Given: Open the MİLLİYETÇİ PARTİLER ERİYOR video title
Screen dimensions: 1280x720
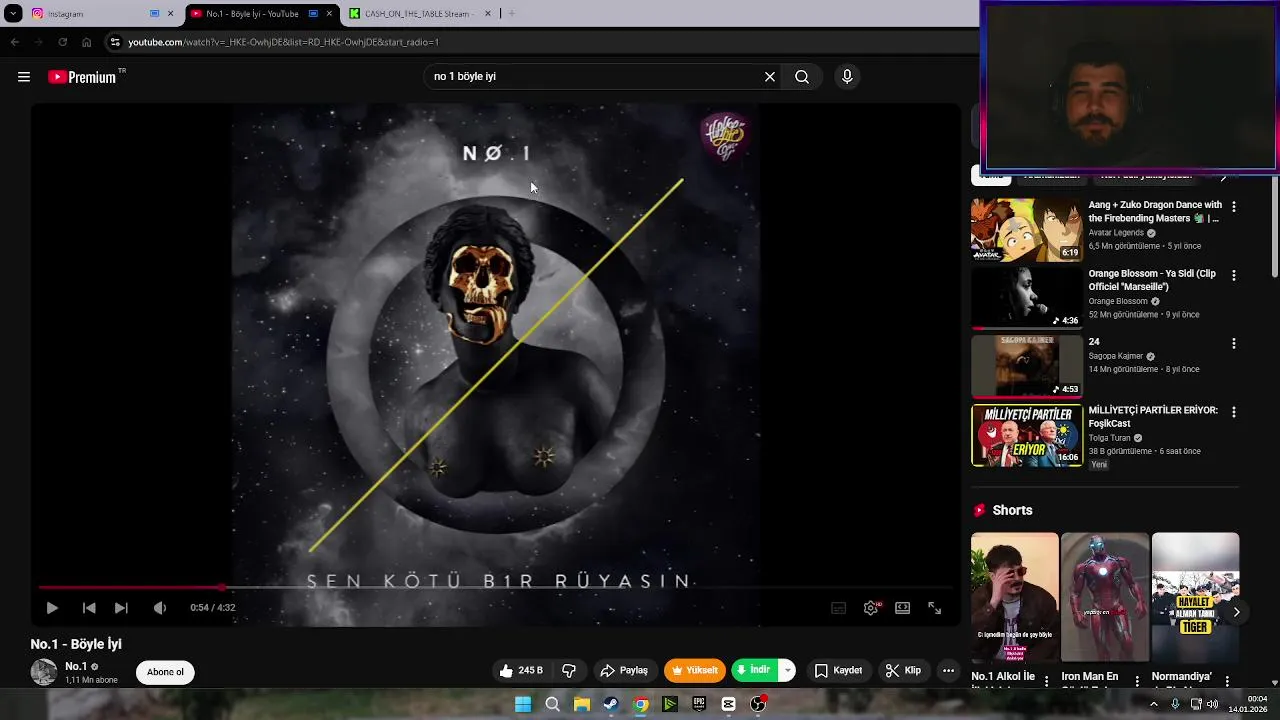Looking at the screenshot, I should point(1153,417).
